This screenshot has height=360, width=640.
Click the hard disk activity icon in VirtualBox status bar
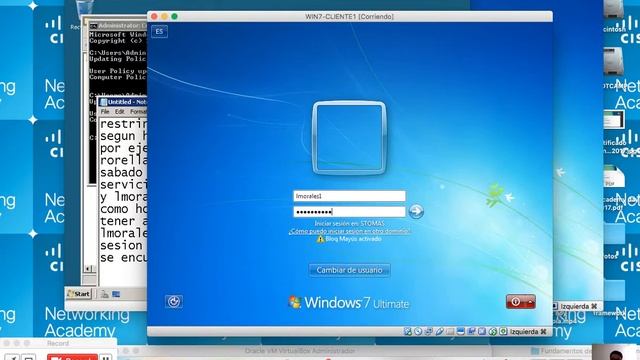point(407,331)
